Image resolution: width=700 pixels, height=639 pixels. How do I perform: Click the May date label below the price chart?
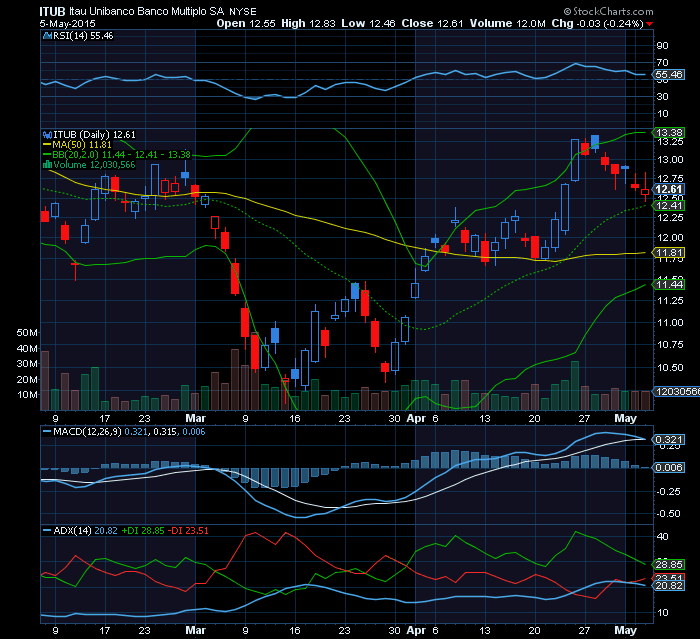click(625, 418)
